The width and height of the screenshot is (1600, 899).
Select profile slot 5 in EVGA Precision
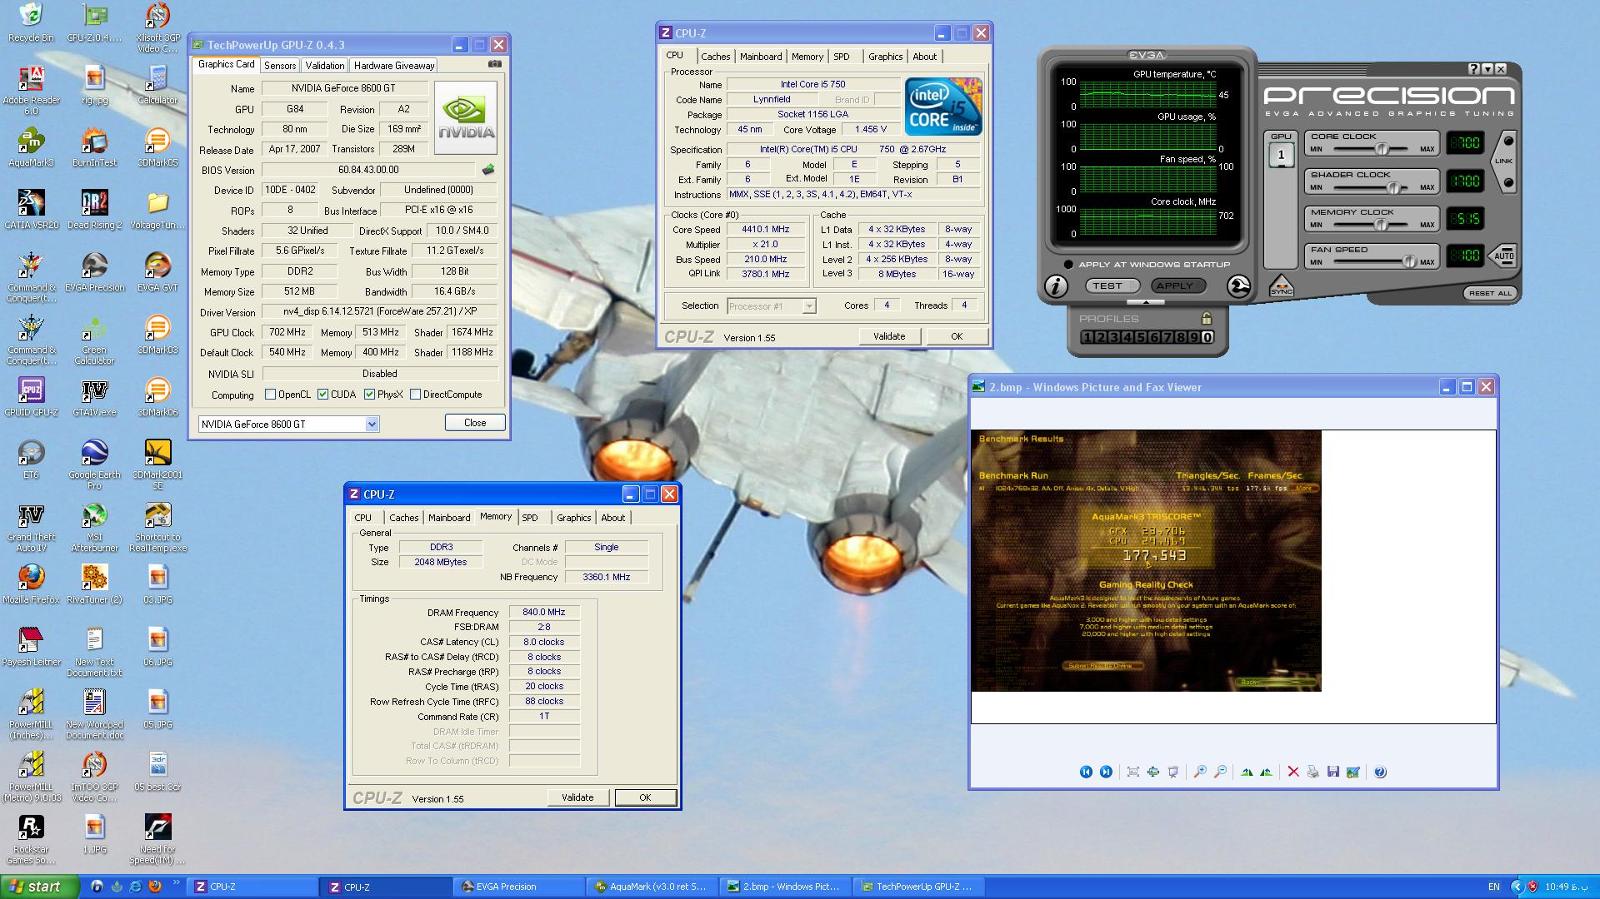coord(1141,337)
